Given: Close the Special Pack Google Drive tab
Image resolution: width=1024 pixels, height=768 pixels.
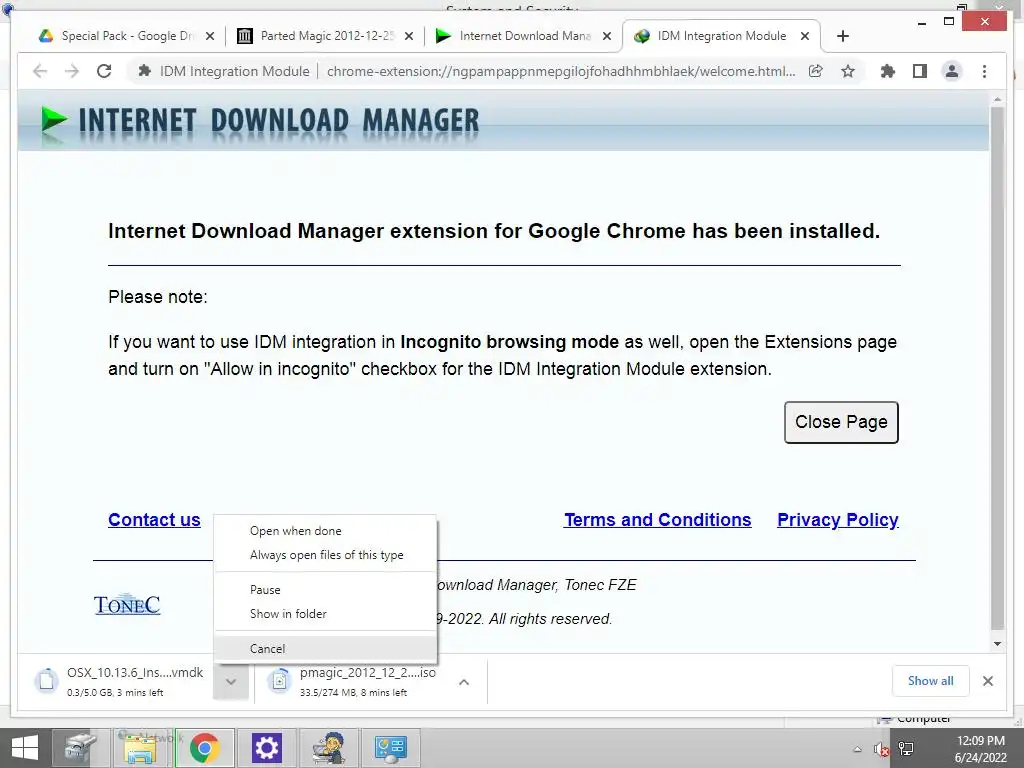Looking at the screenshot, I should [210, 36].
